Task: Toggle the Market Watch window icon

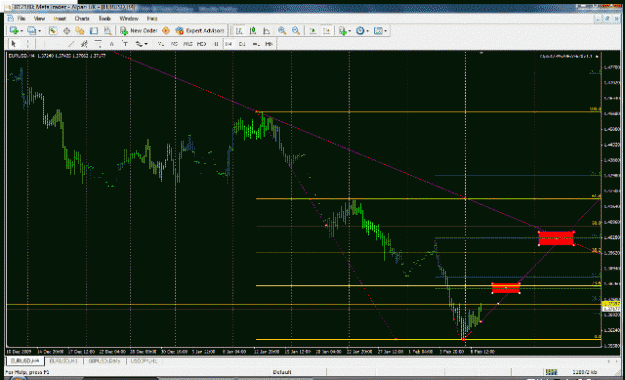Action: (53, 30)
